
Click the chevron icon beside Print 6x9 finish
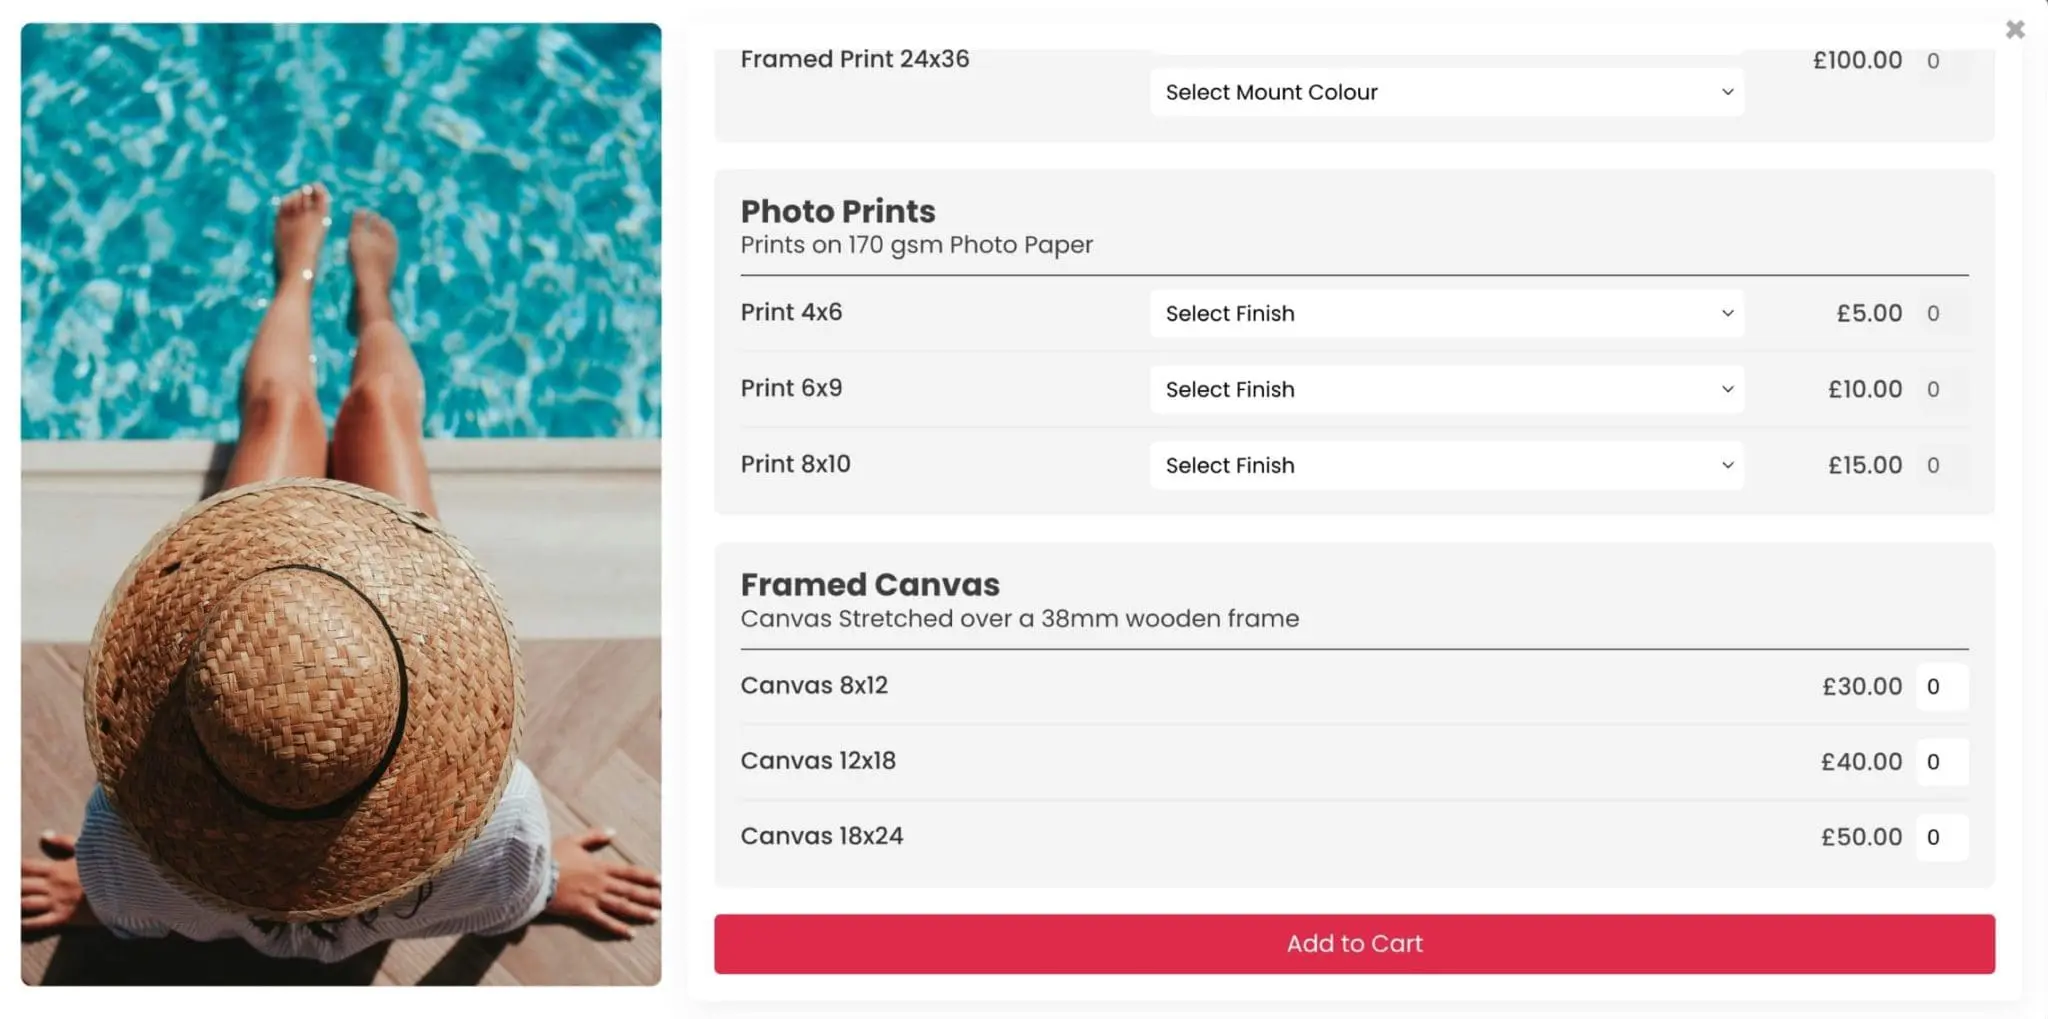1727,389
